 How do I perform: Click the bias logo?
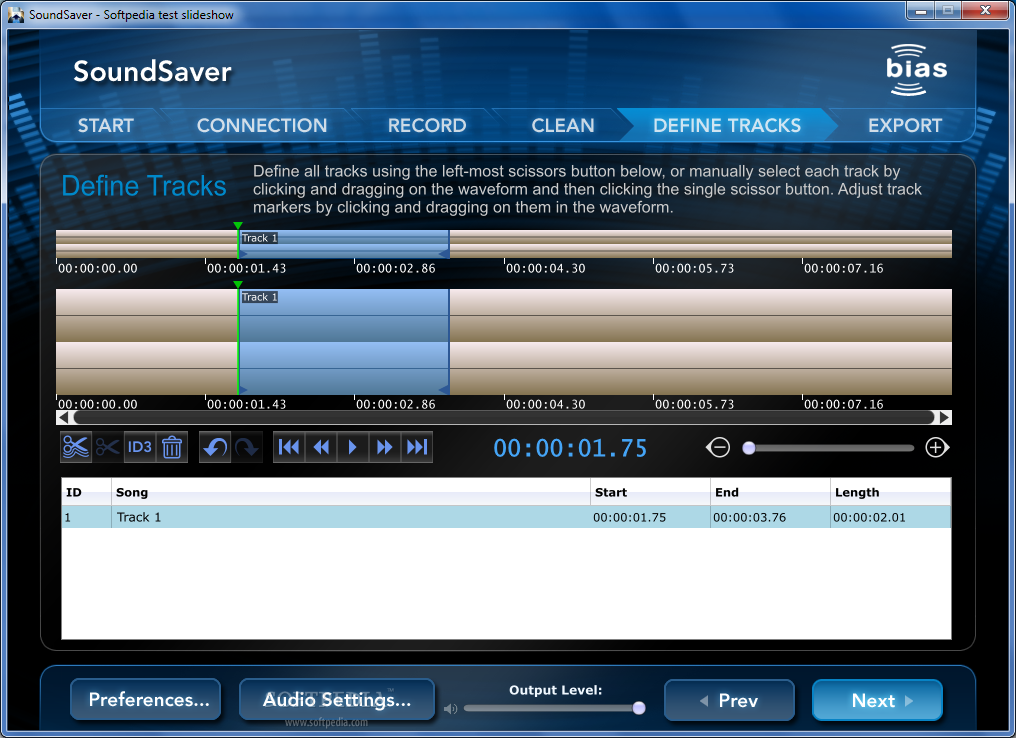(x=917, y=69)
